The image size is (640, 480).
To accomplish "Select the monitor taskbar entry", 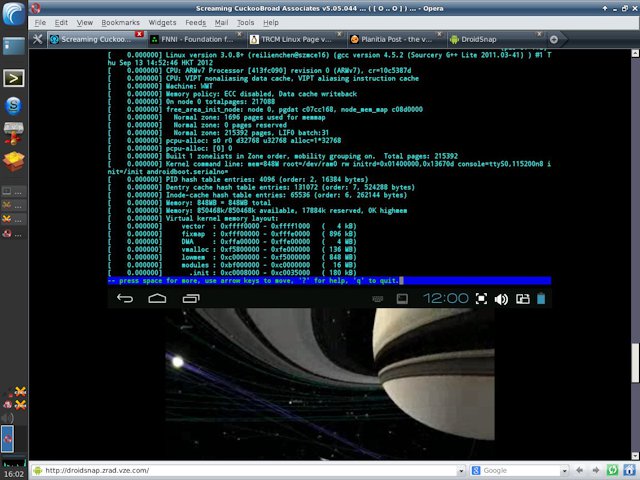I will click(13, 191).
